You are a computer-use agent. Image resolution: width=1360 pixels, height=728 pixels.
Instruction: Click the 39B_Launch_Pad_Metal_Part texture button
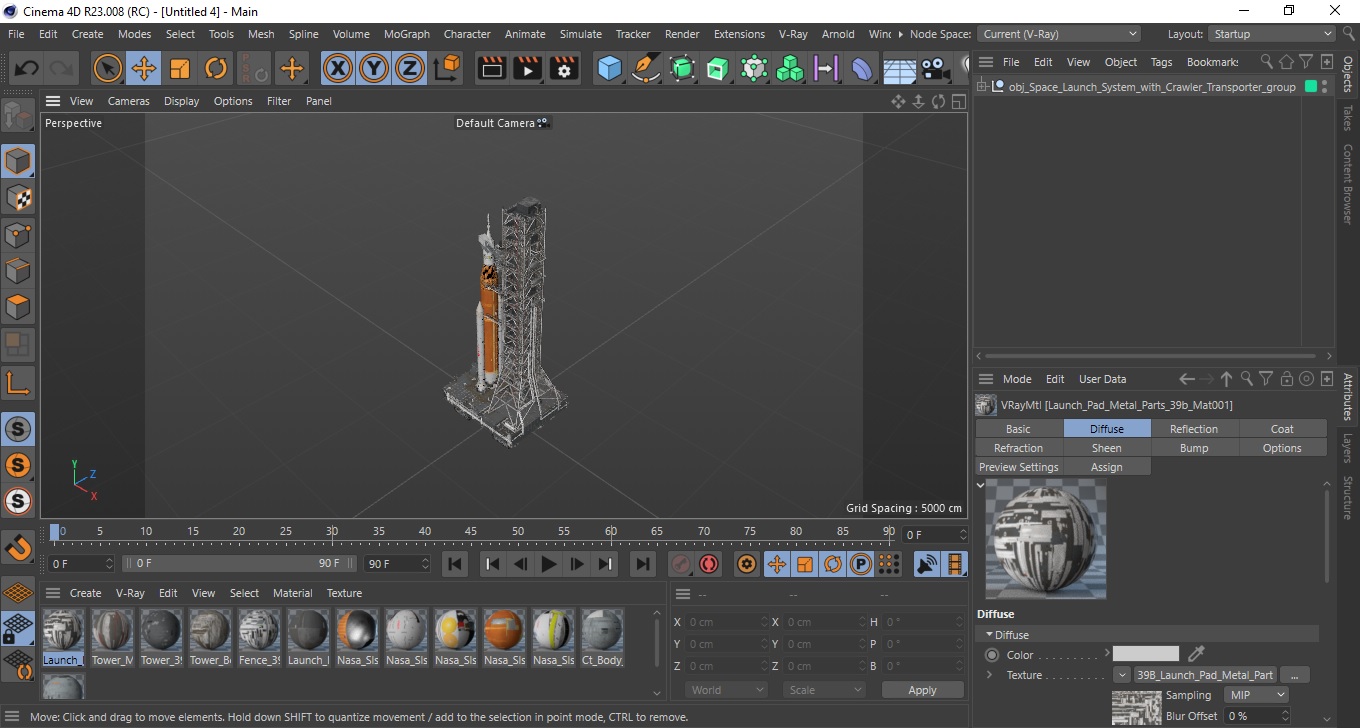click(1205, 675)
